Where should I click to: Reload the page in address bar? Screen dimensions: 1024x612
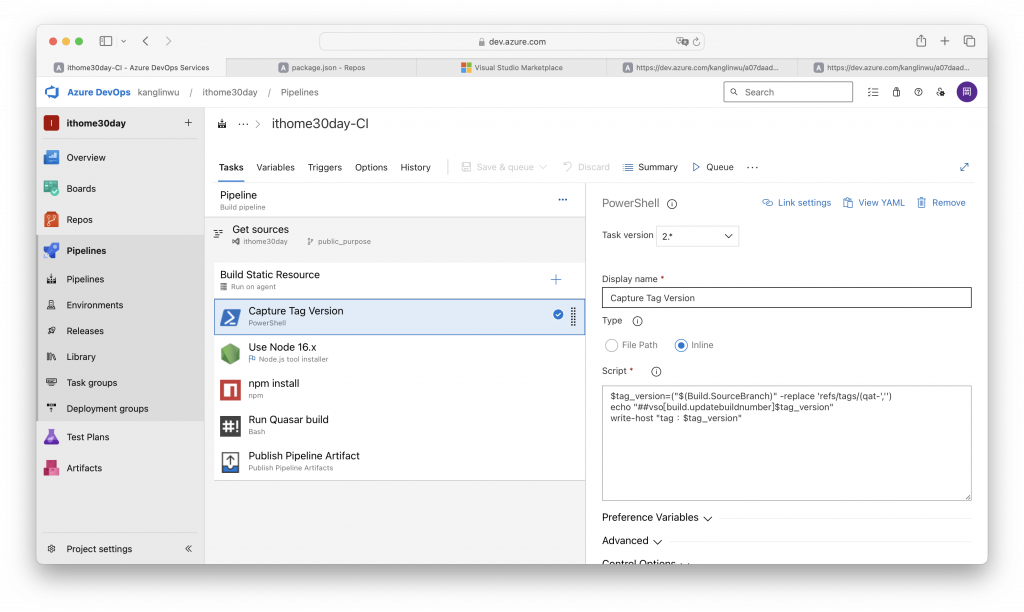(696, 41)
